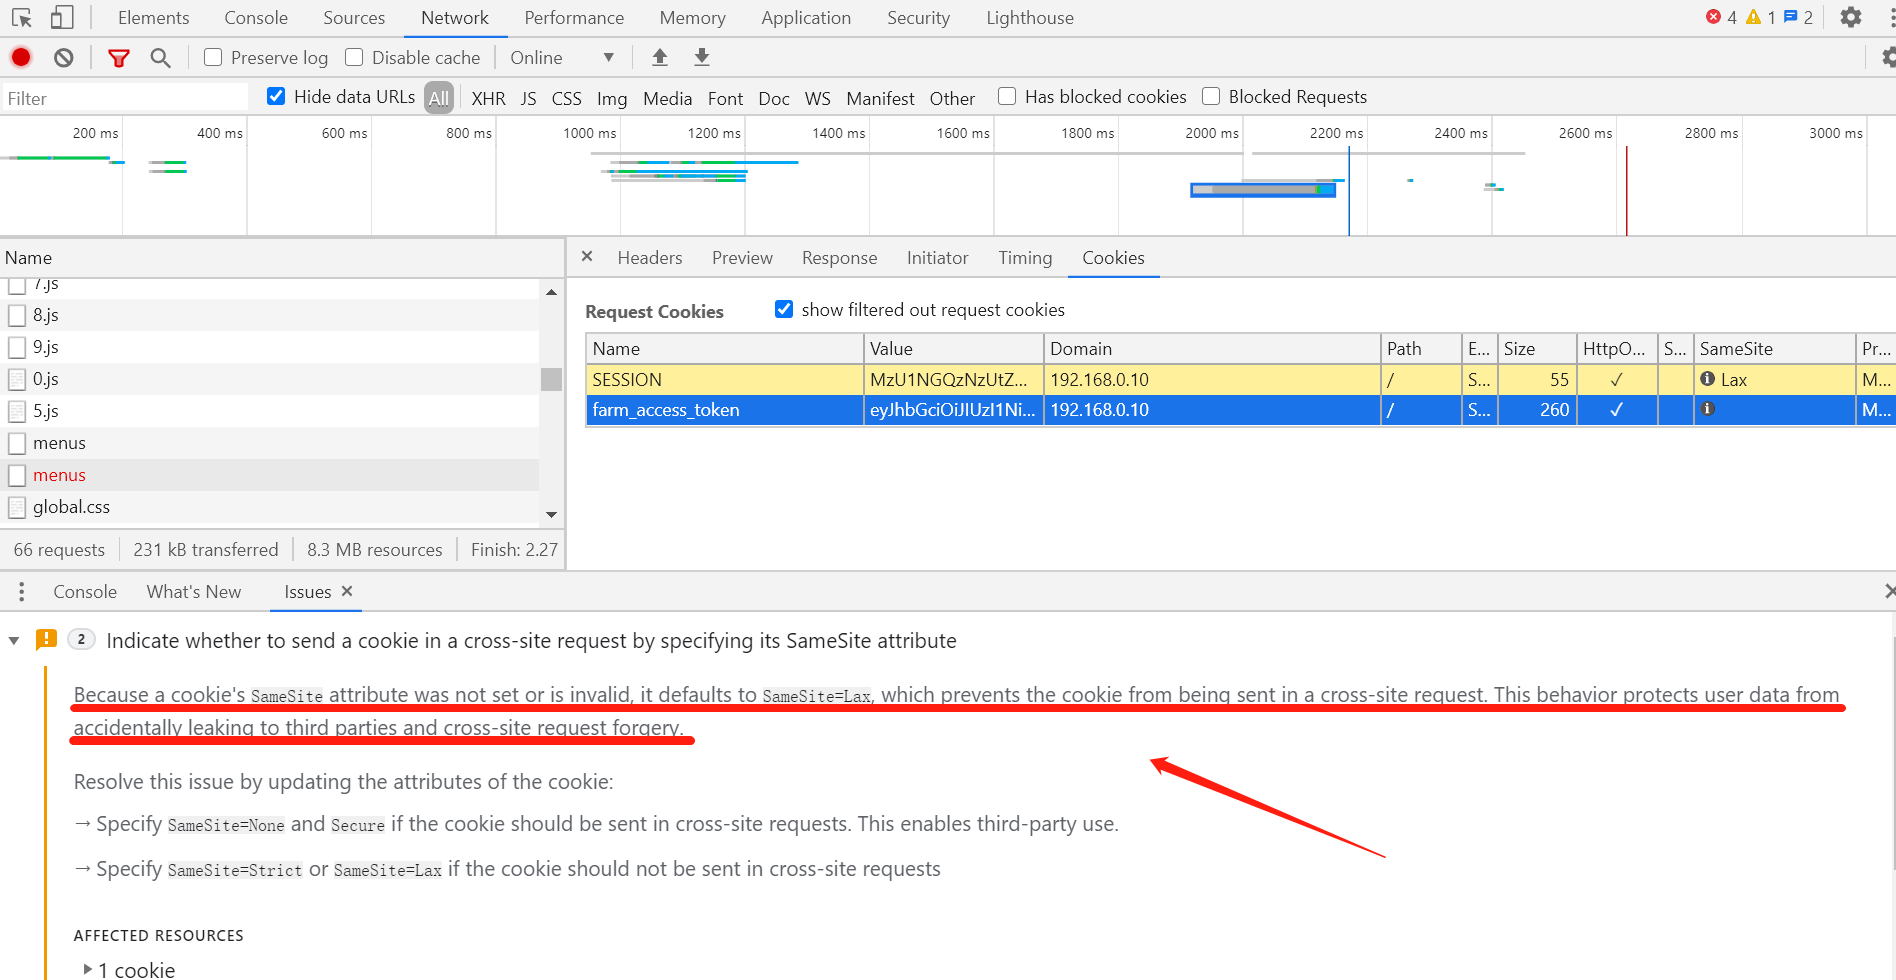The width and height of the screenshot is (1896, 980).
Task: Enable Disable cache
Action: coord(354,57)
